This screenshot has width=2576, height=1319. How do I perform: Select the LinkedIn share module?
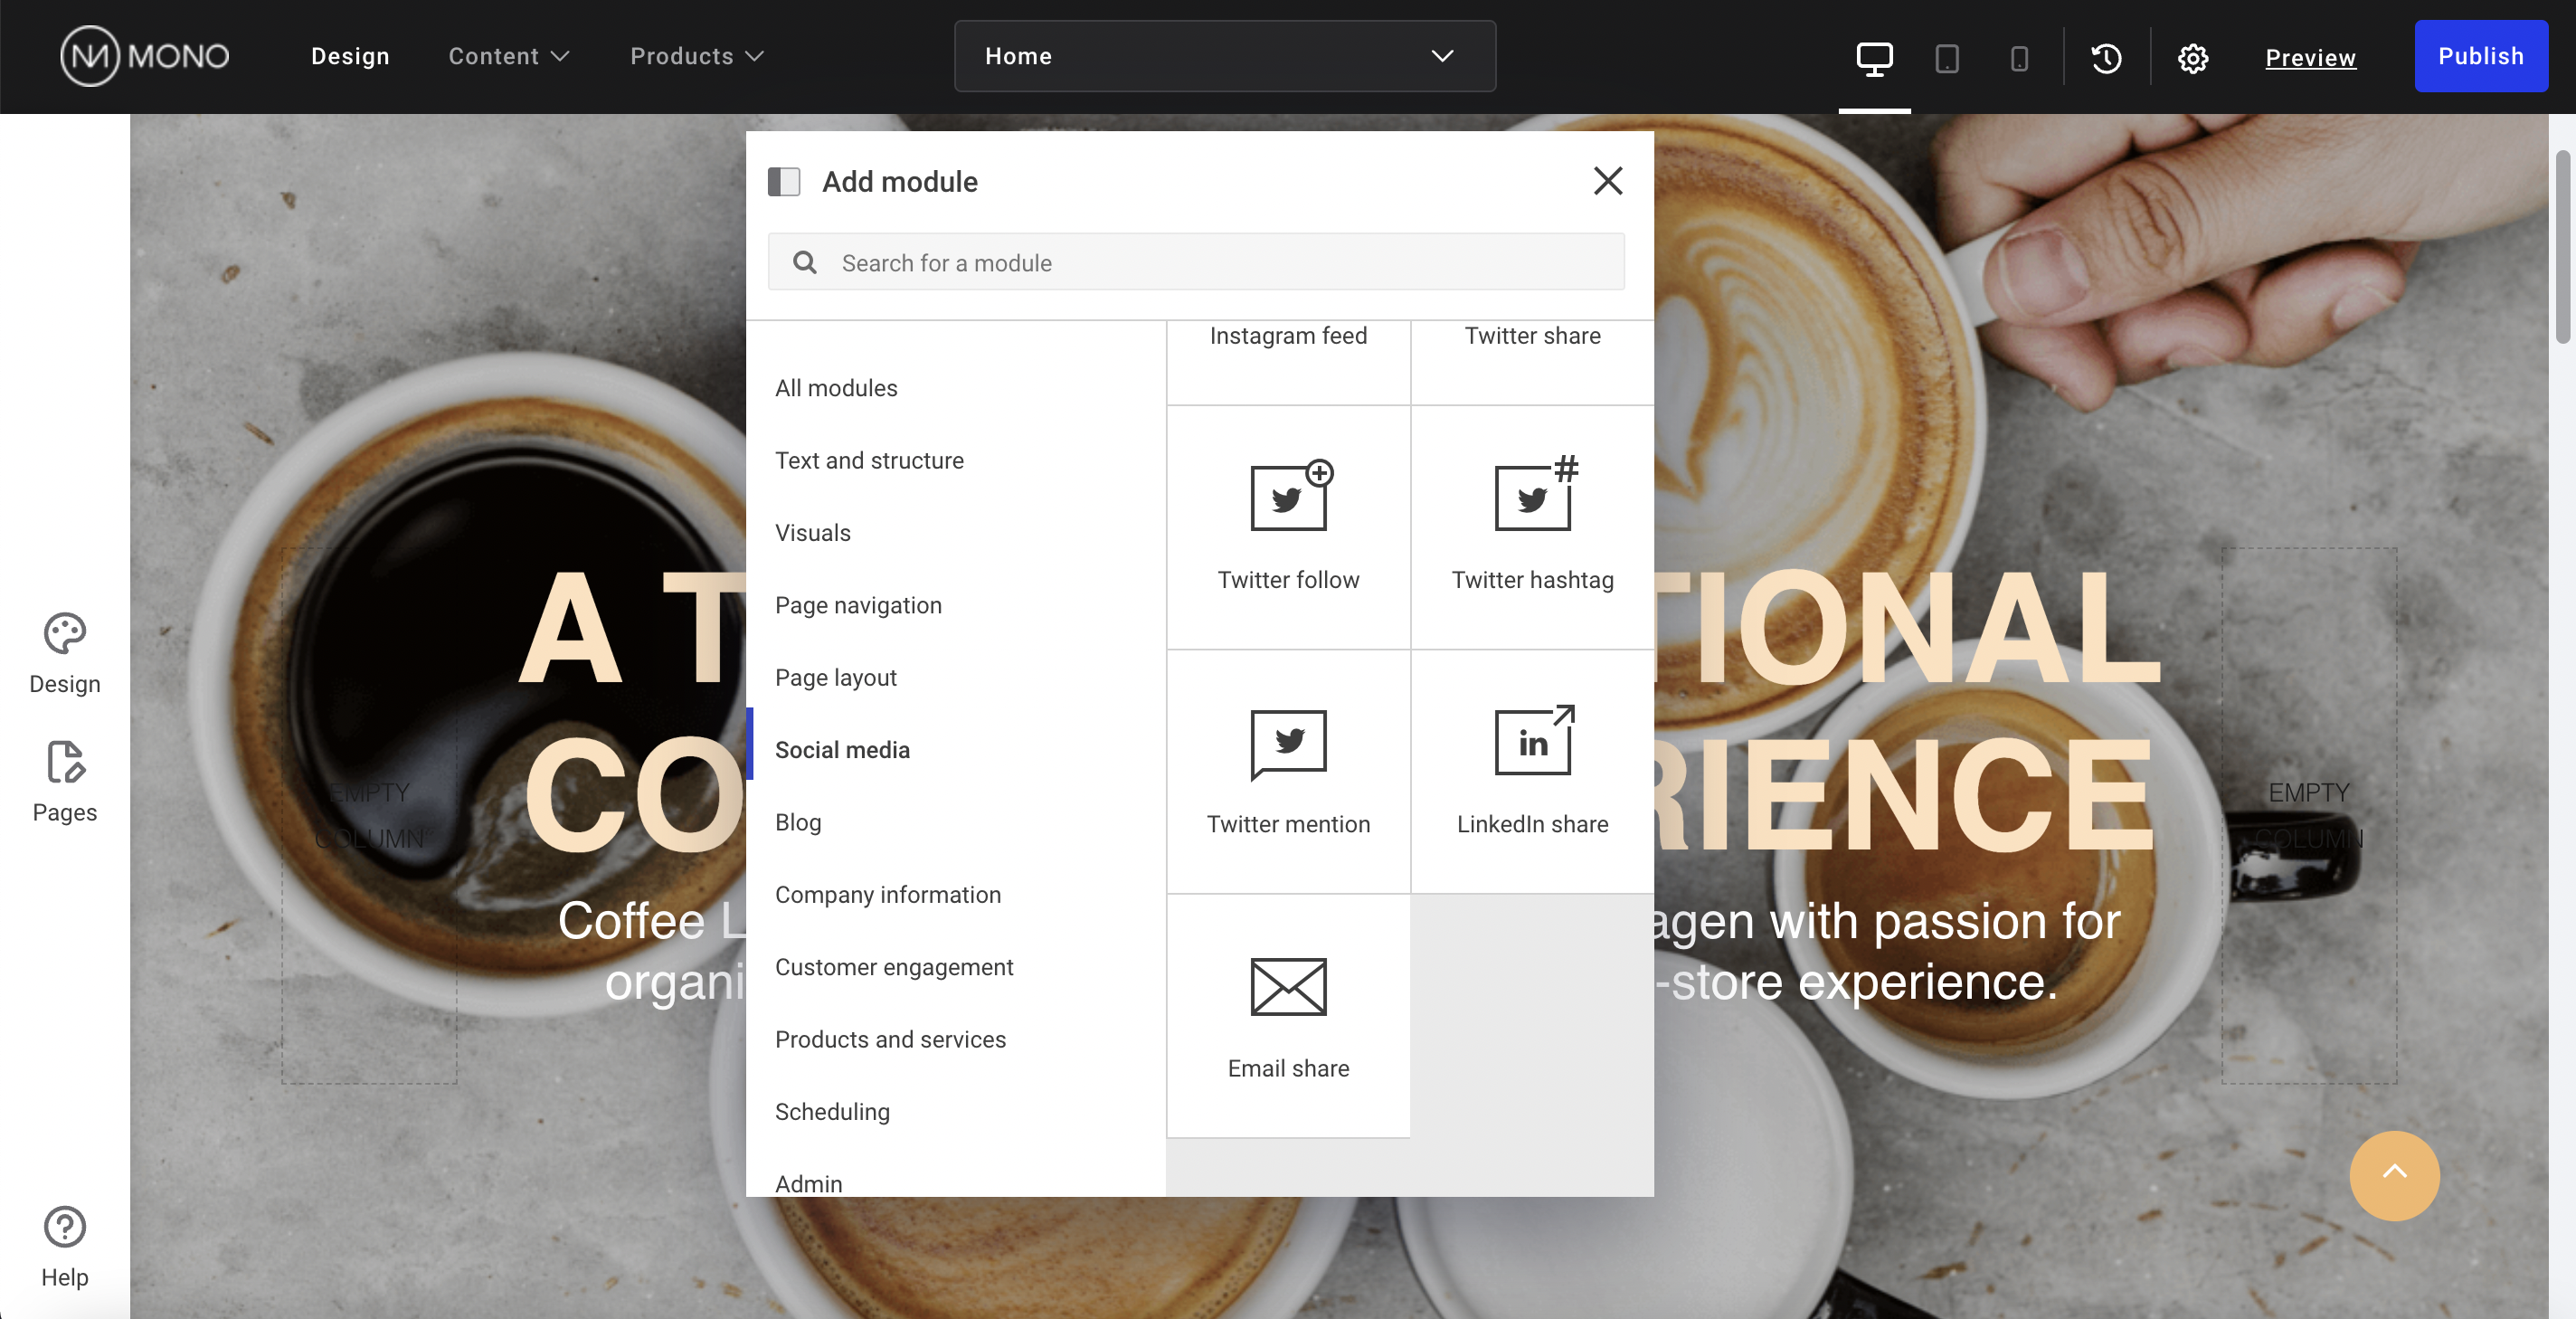pyautogui.click(x=1532, y=770)
